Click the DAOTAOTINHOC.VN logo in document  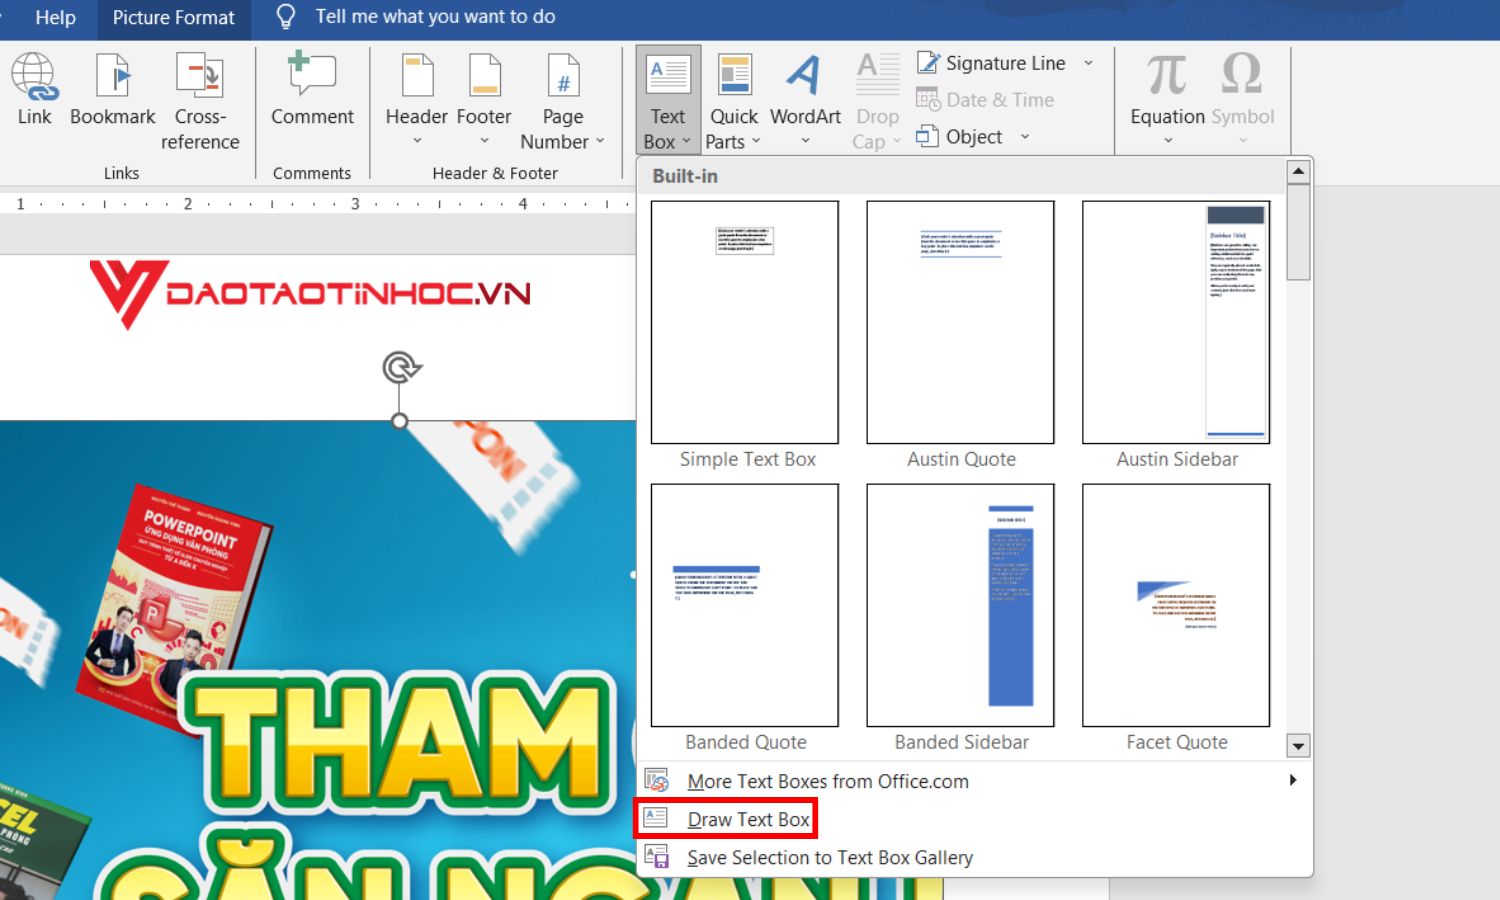[310, 294]
